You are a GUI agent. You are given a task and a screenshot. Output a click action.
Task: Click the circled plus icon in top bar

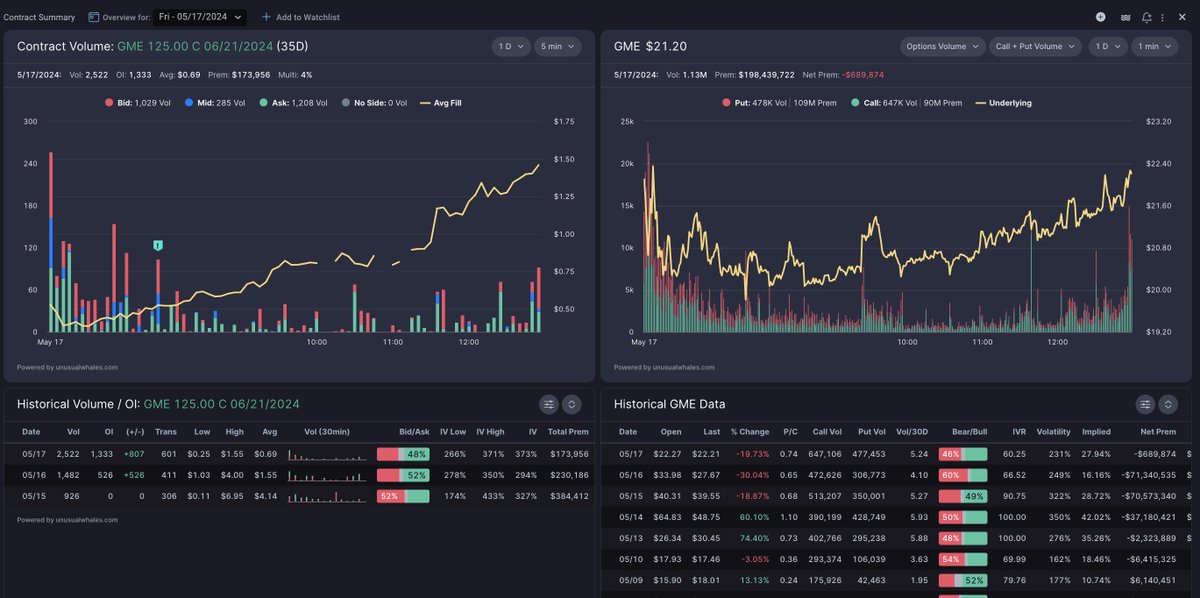(1100, 17)
